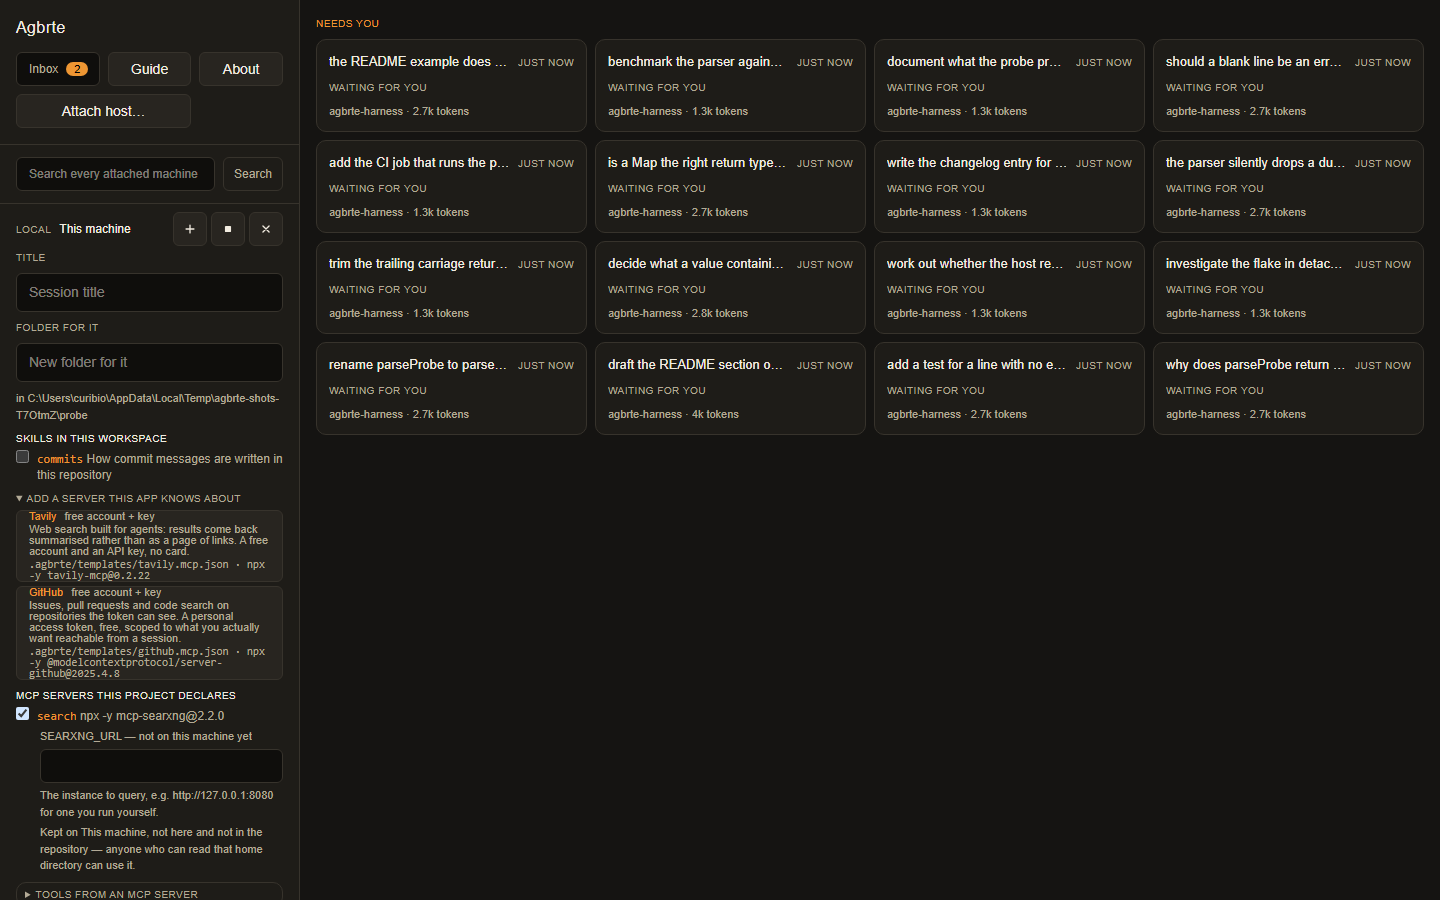Image resolution: width=1440 pixels, height=900 pixels.
Task: Open the About tab
Action: (241, 69)
